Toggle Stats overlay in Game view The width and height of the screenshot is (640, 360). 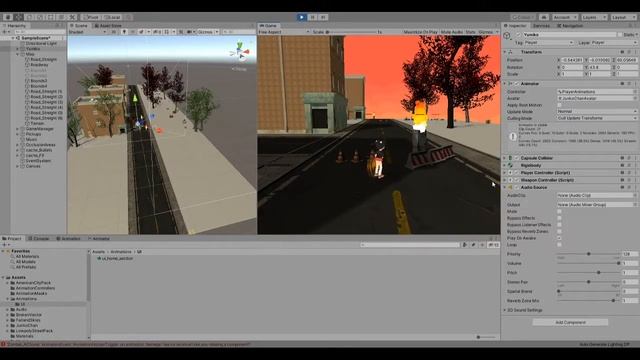click(470, 32)
